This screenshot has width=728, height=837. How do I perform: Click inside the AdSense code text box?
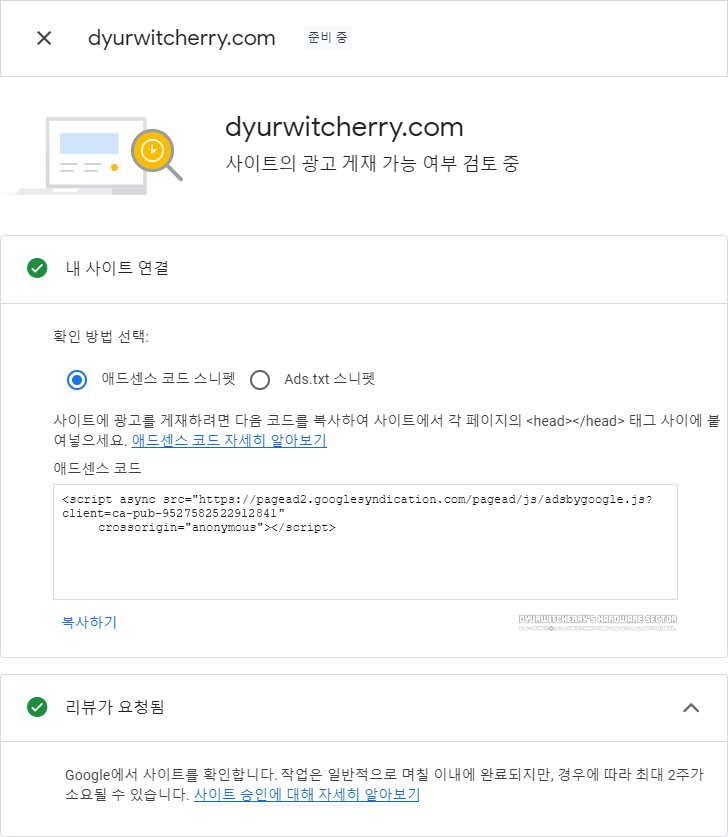(x=365, y=542)
